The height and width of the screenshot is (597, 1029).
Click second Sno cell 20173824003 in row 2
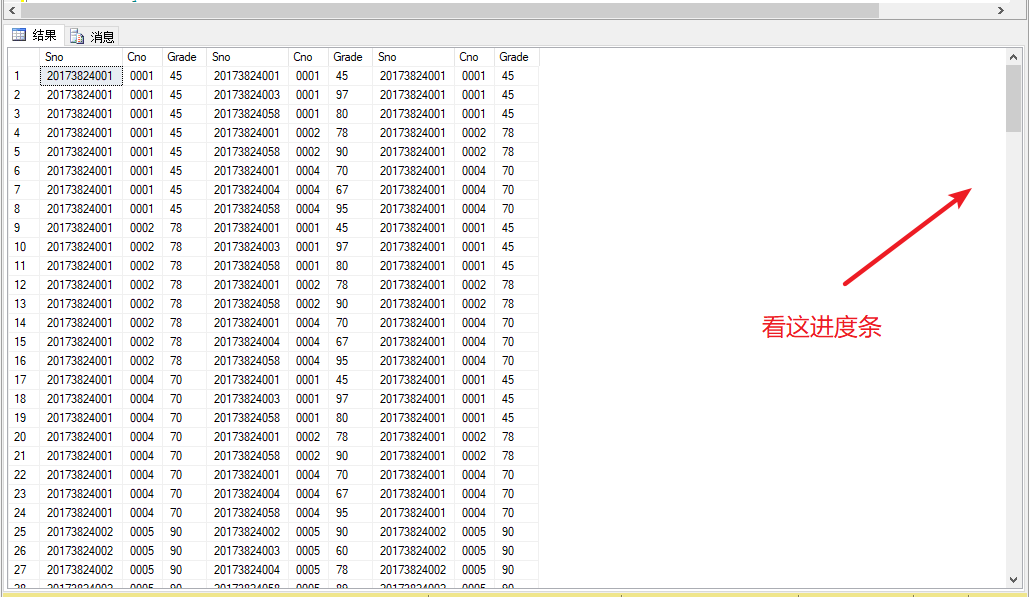(247, 94)
